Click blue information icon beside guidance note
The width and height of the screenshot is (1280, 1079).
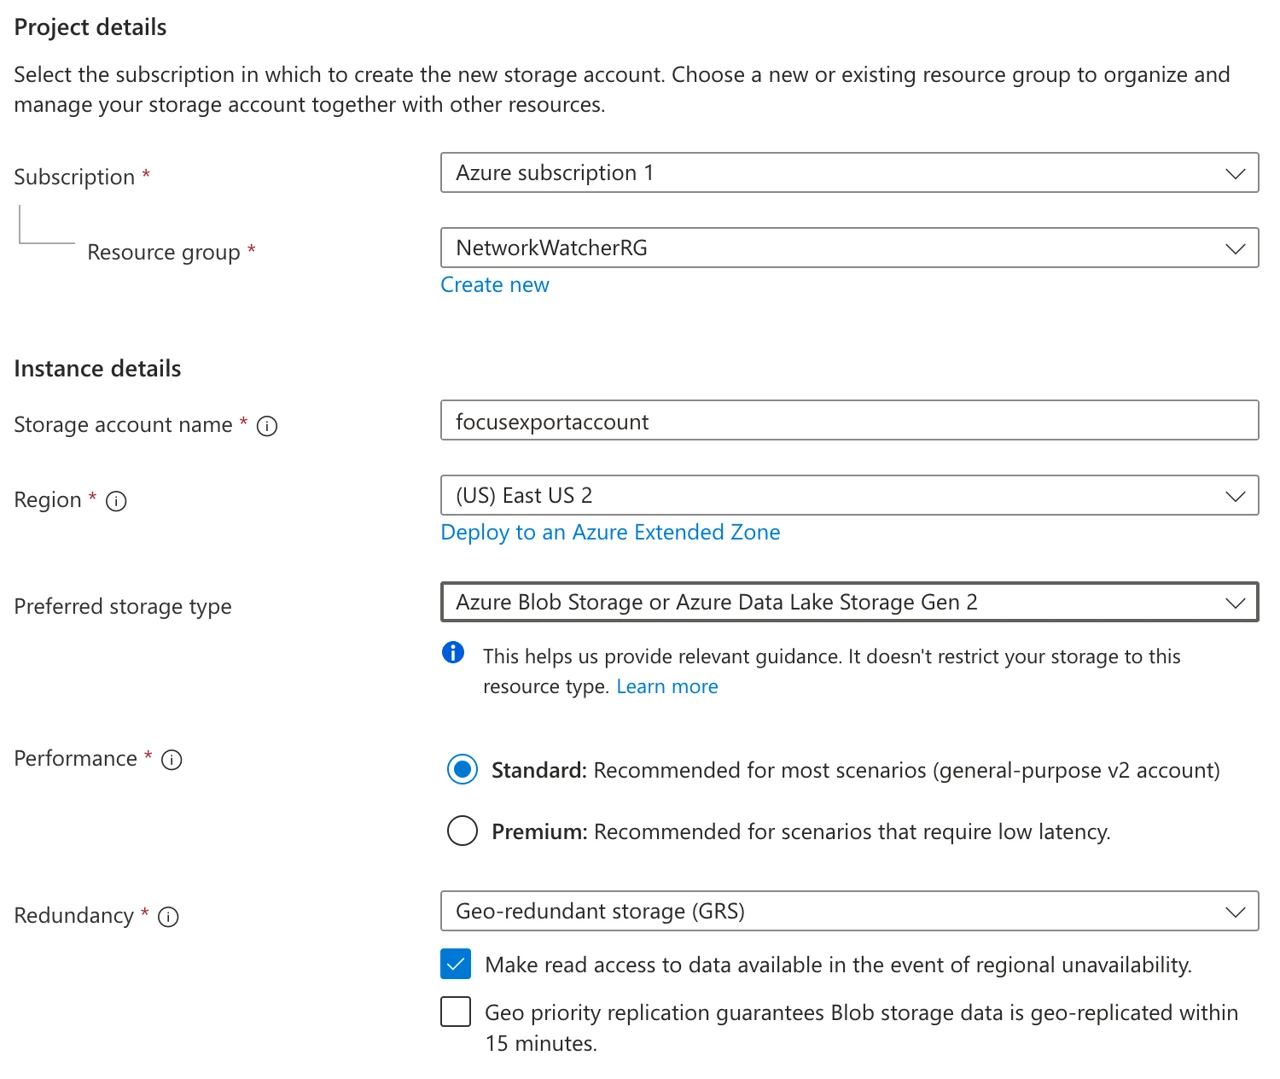(x=453, y=653)
